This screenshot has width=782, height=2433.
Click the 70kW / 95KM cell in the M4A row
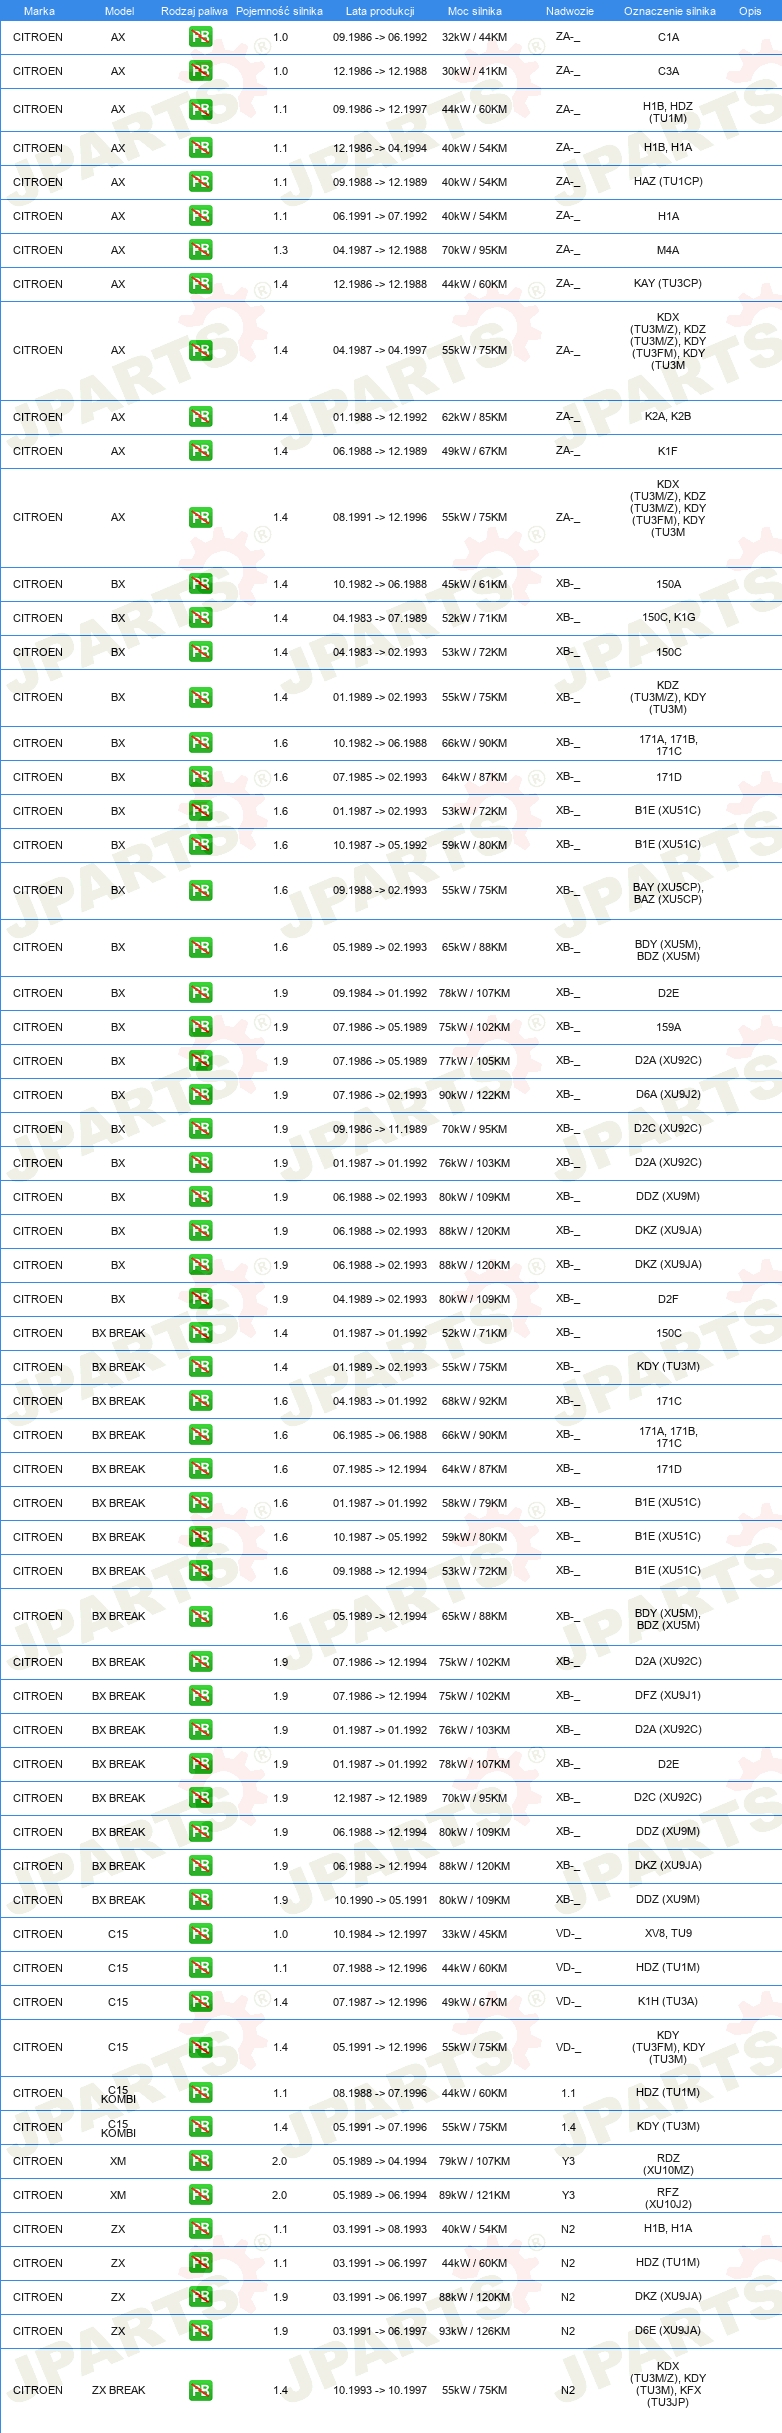pyautogui.click(x=474, y=250)
